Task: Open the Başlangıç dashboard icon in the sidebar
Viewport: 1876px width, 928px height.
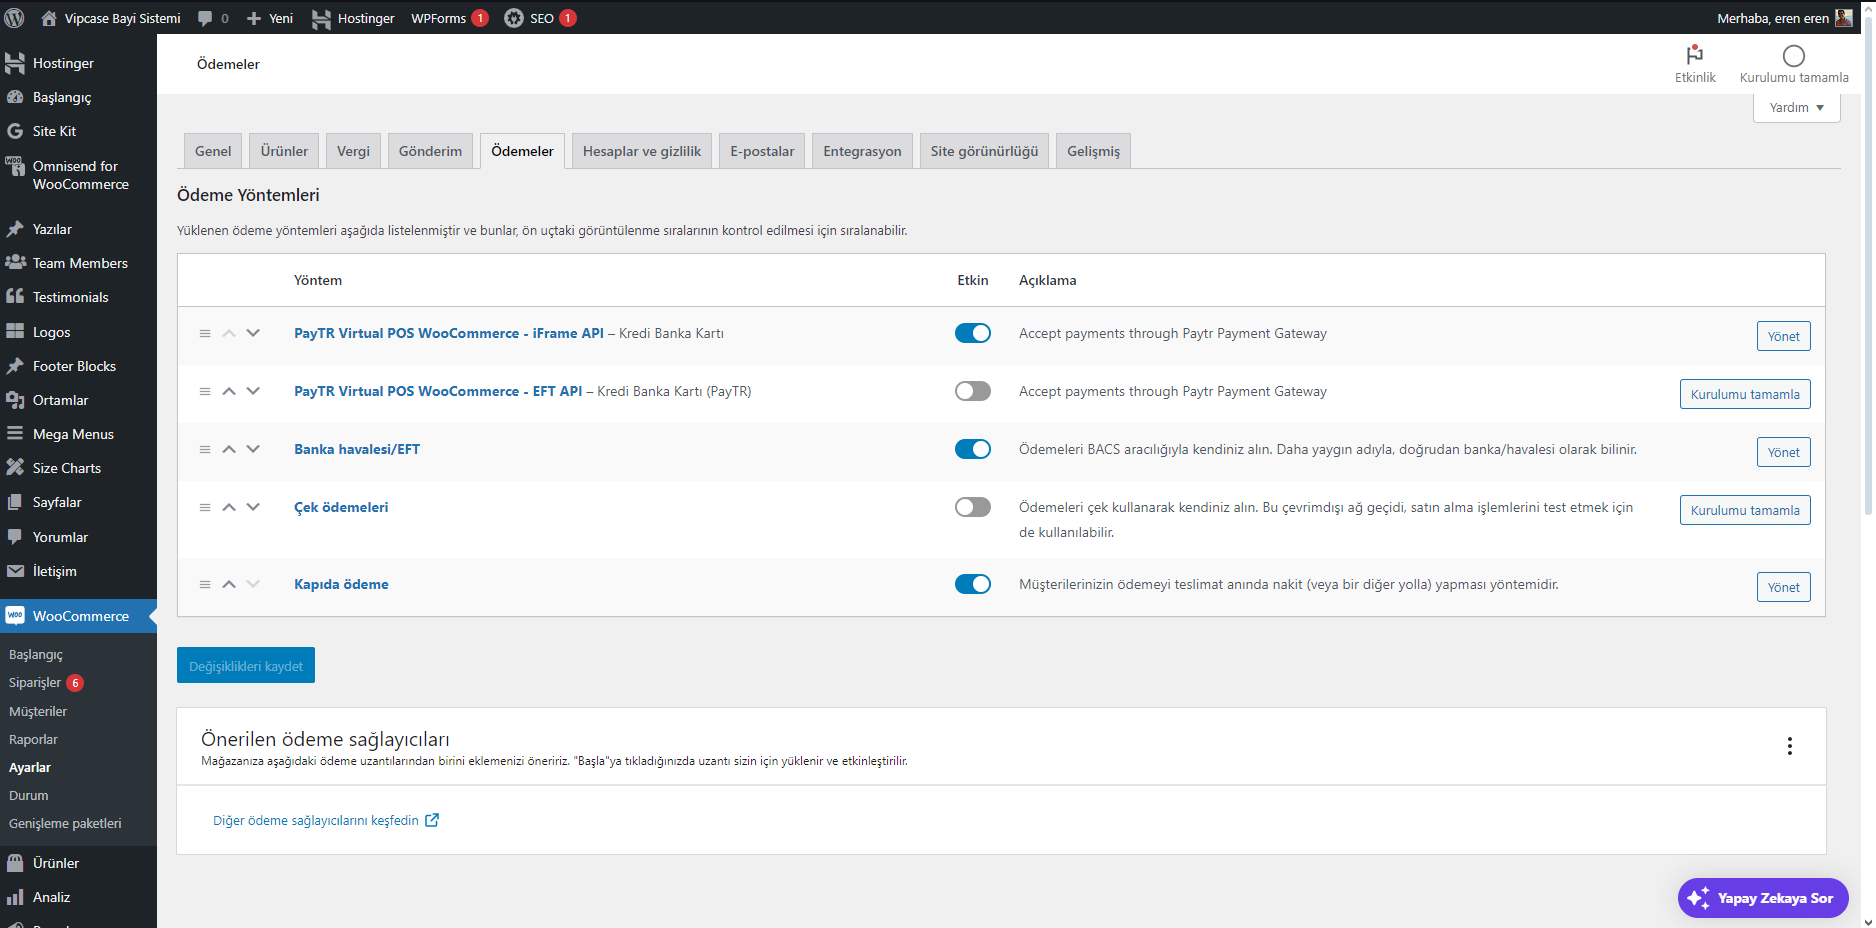Action: tap(15, 97)
